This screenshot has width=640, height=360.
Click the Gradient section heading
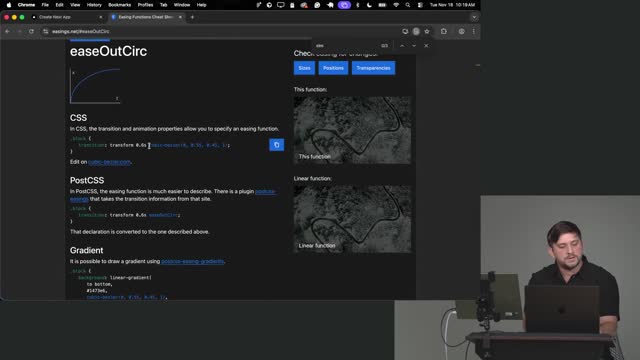coord(87,250)
